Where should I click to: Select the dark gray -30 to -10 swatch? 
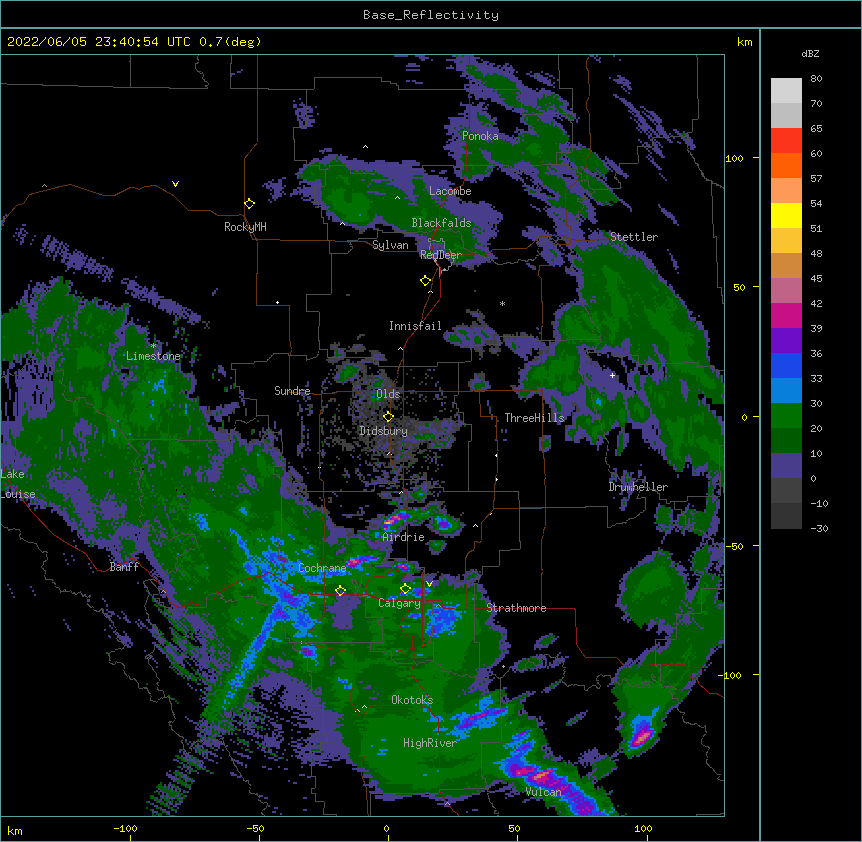[x=786, y=516]
